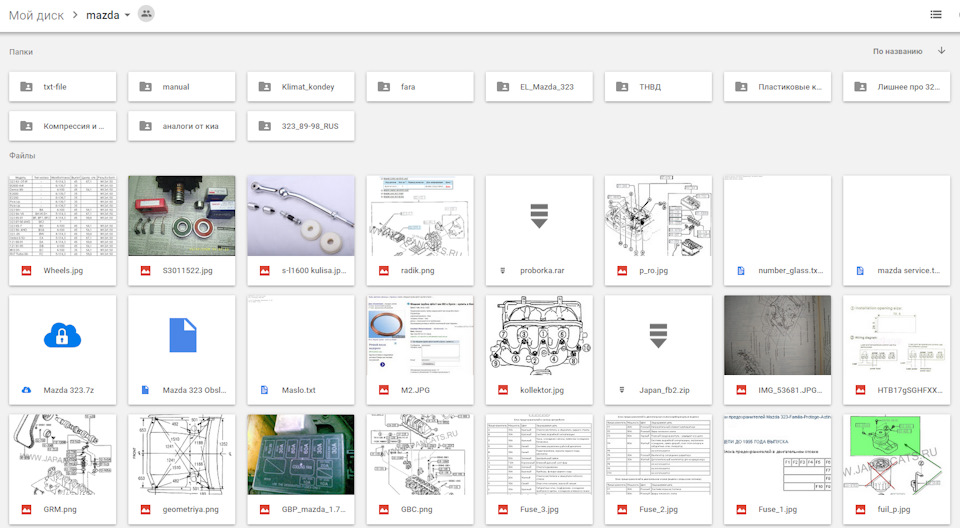960x528 pixels.
Task: Select the S3011522.jpg thumbnail preview
Action: 181,216
